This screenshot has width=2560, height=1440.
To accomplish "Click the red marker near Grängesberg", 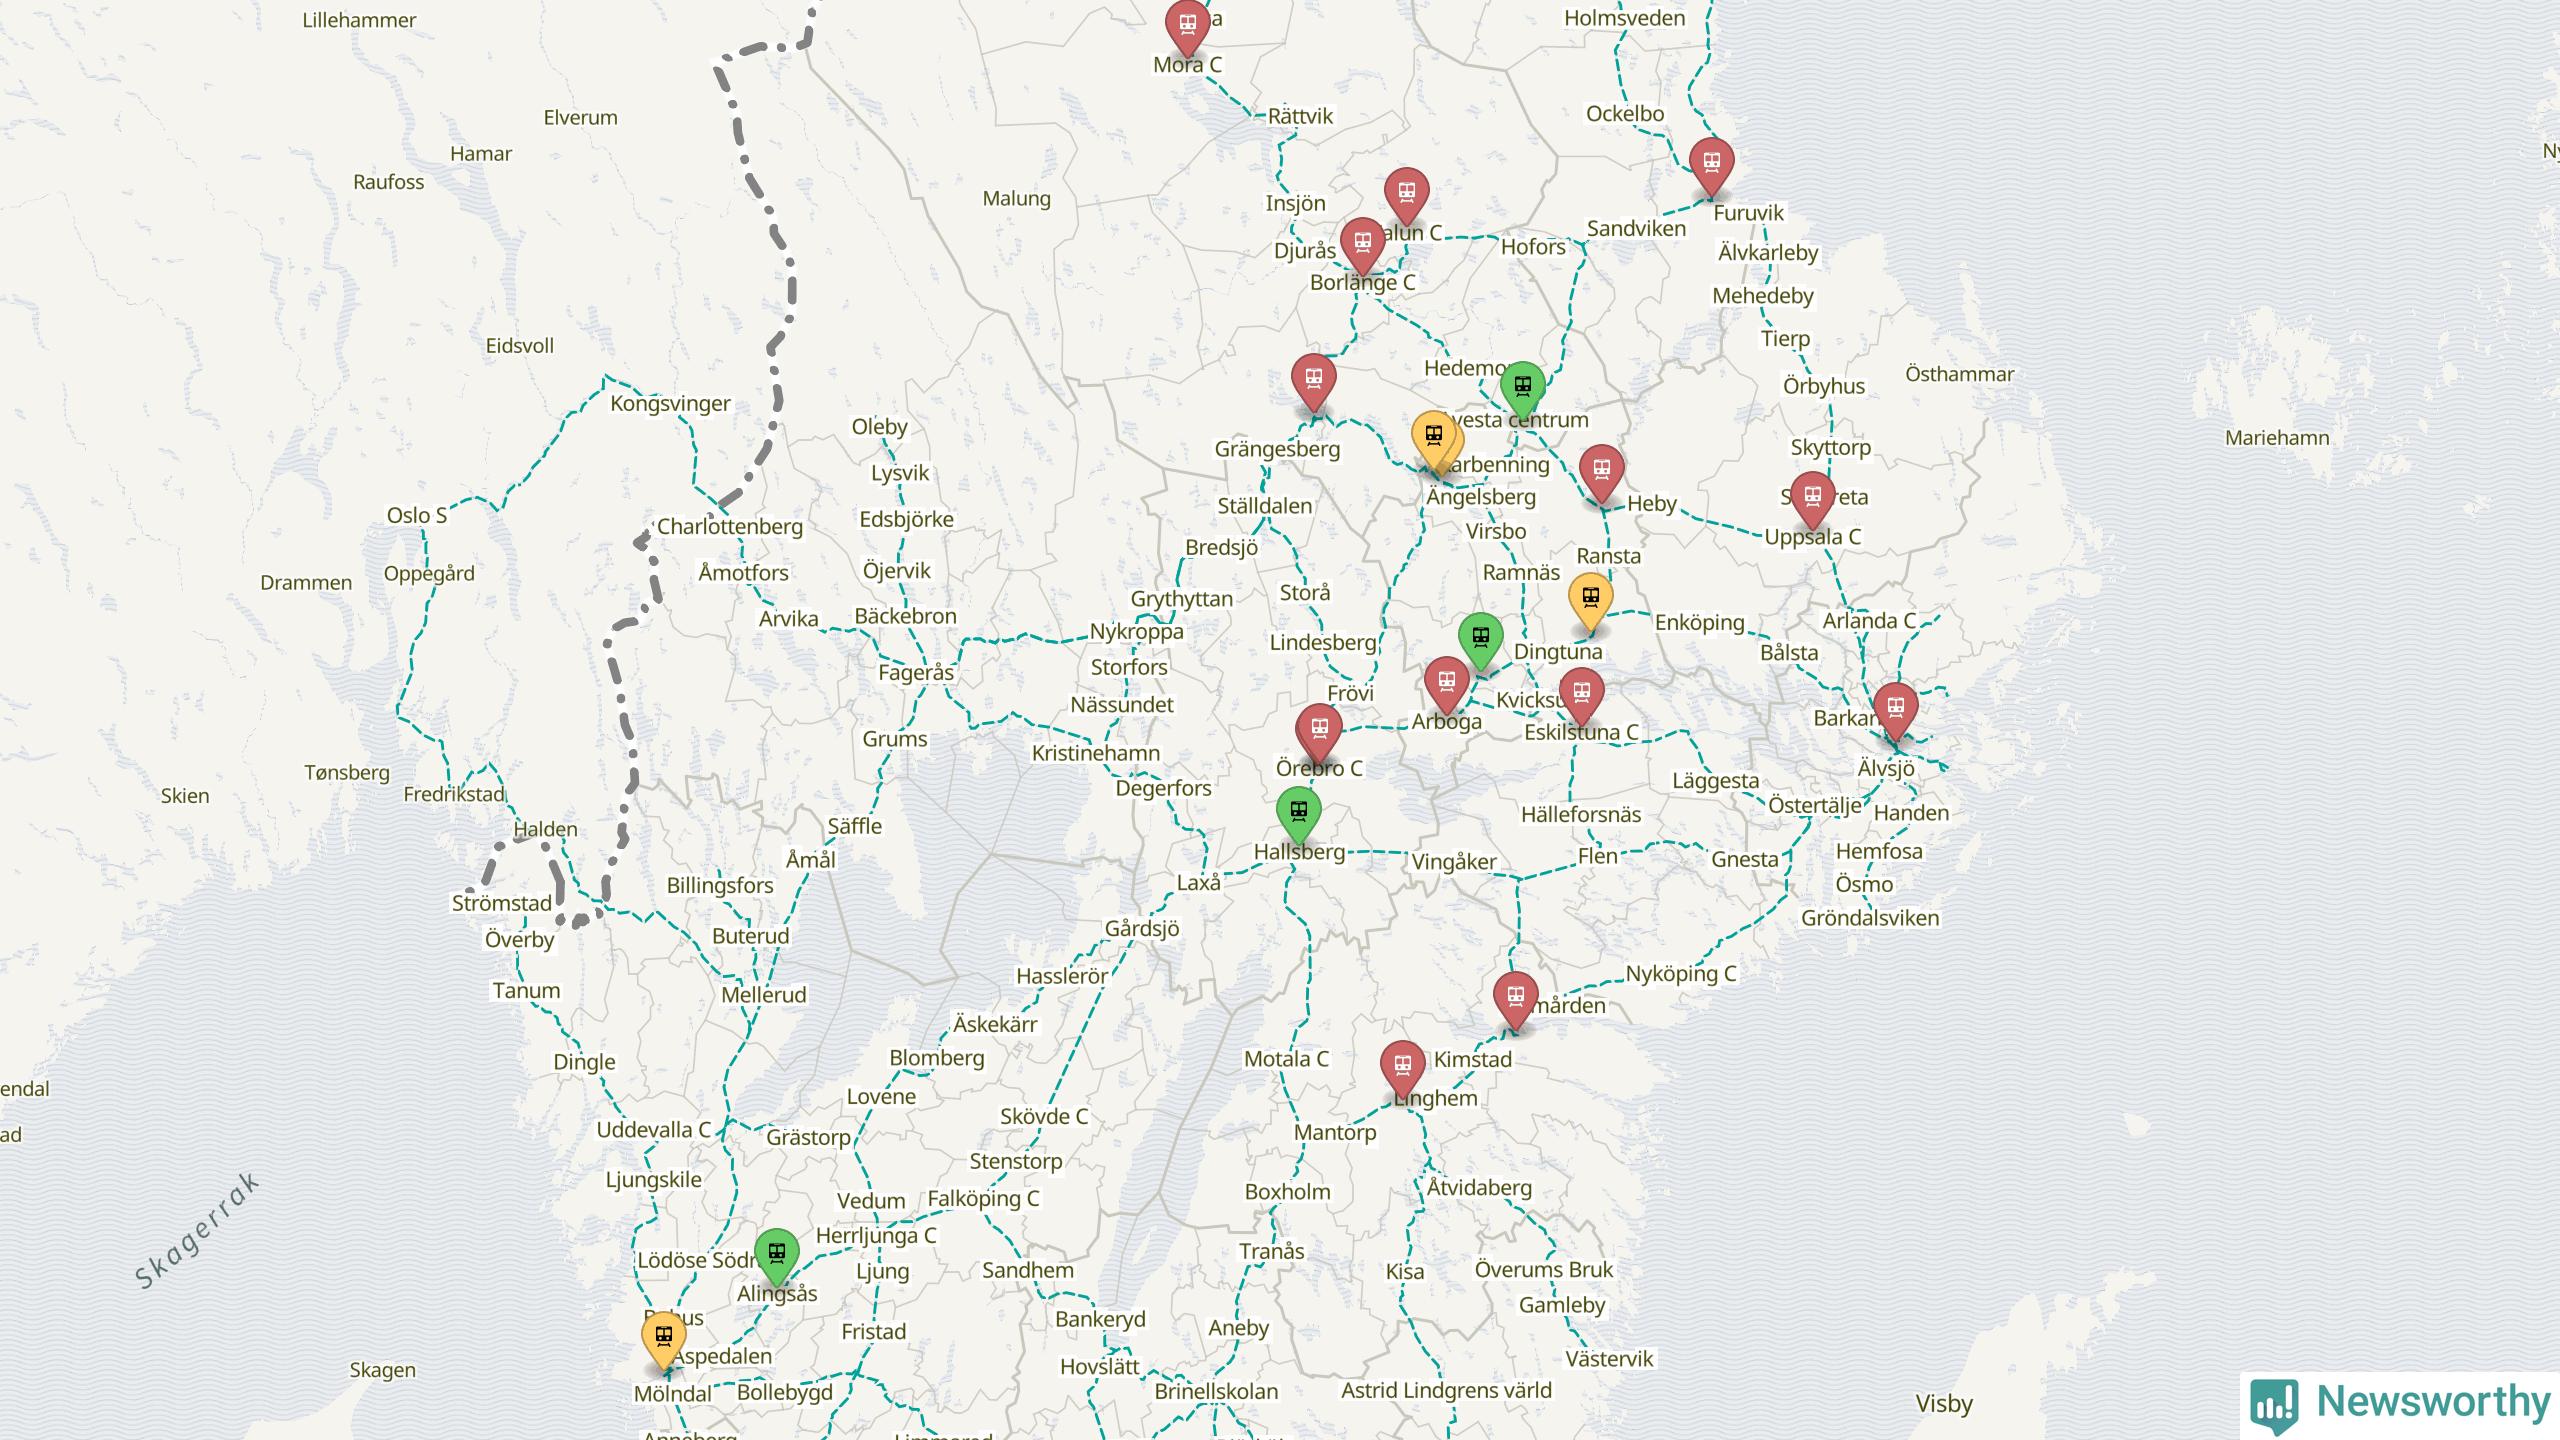I will (1313, 379).
